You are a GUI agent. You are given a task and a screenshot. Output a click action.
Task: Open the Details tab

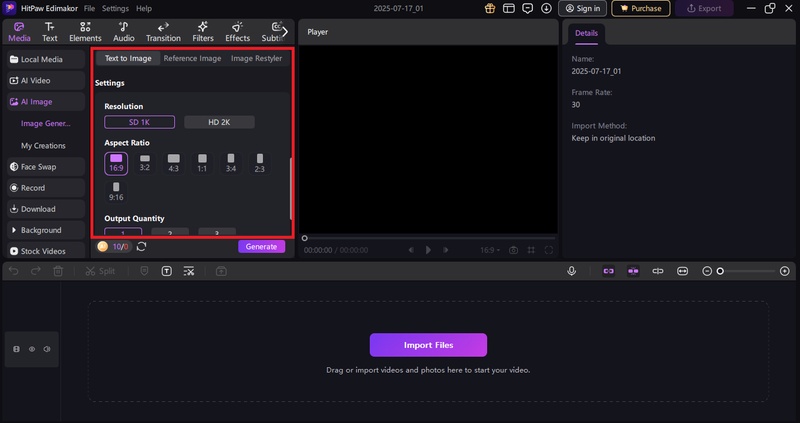[586, 33]
